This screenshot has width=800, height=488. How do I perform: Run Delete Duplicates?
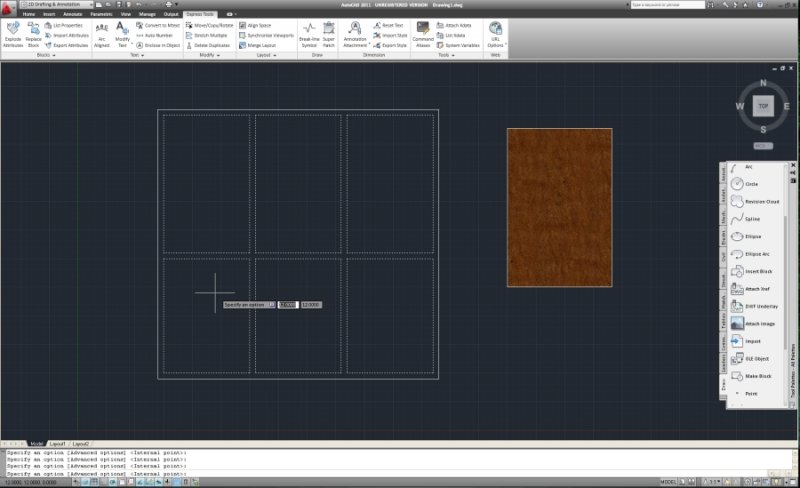pyautogui.click(x=208, y=45)
